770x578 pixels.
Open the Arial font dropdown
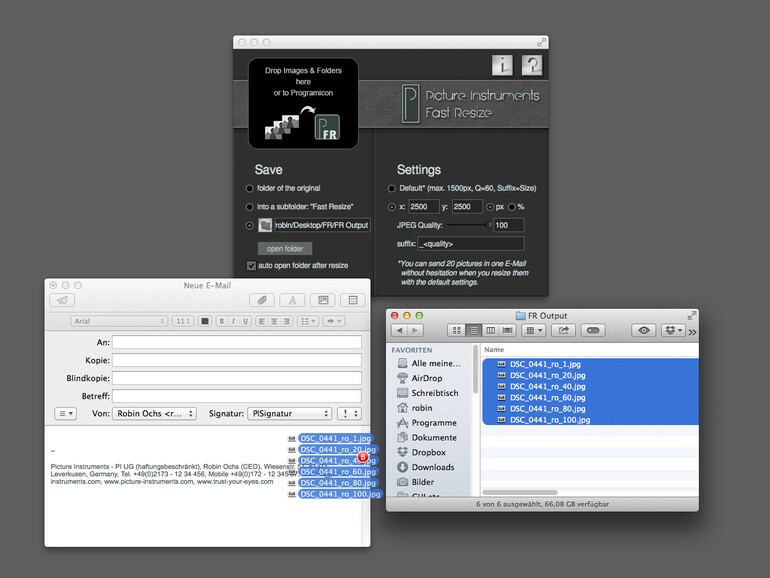click(x=119, y=321)
